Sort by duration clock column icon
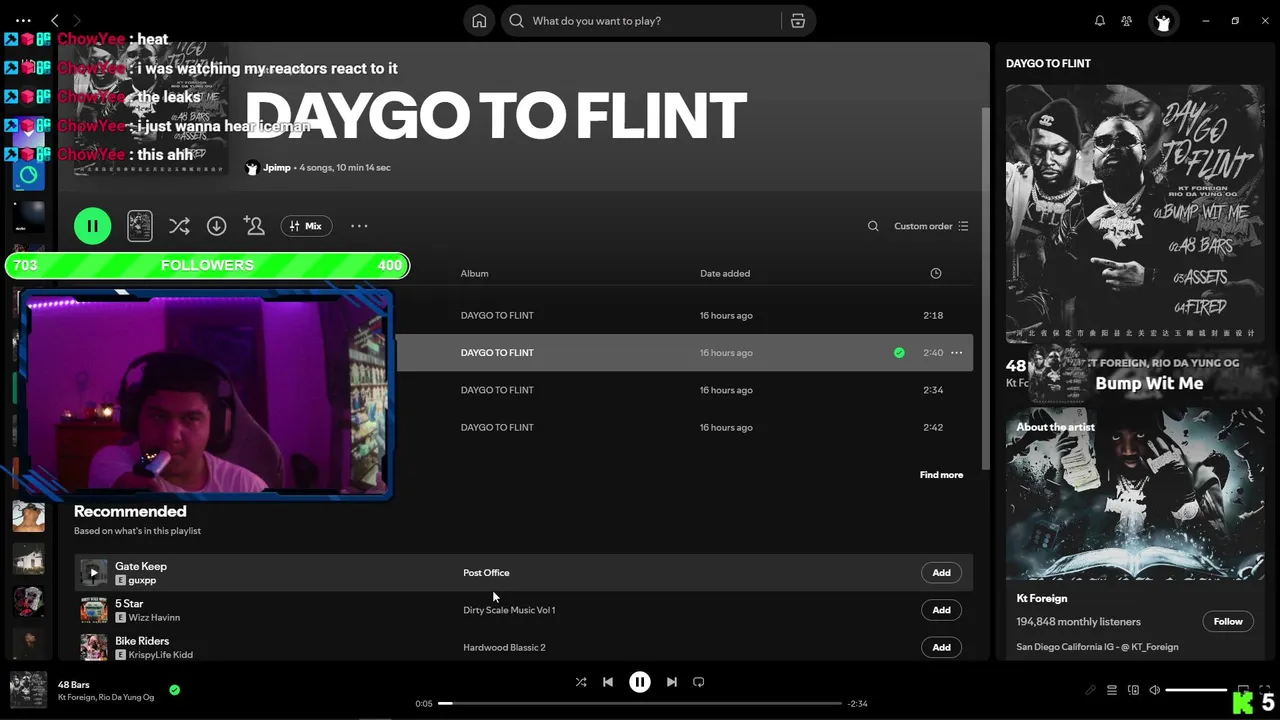 point(935,273)
